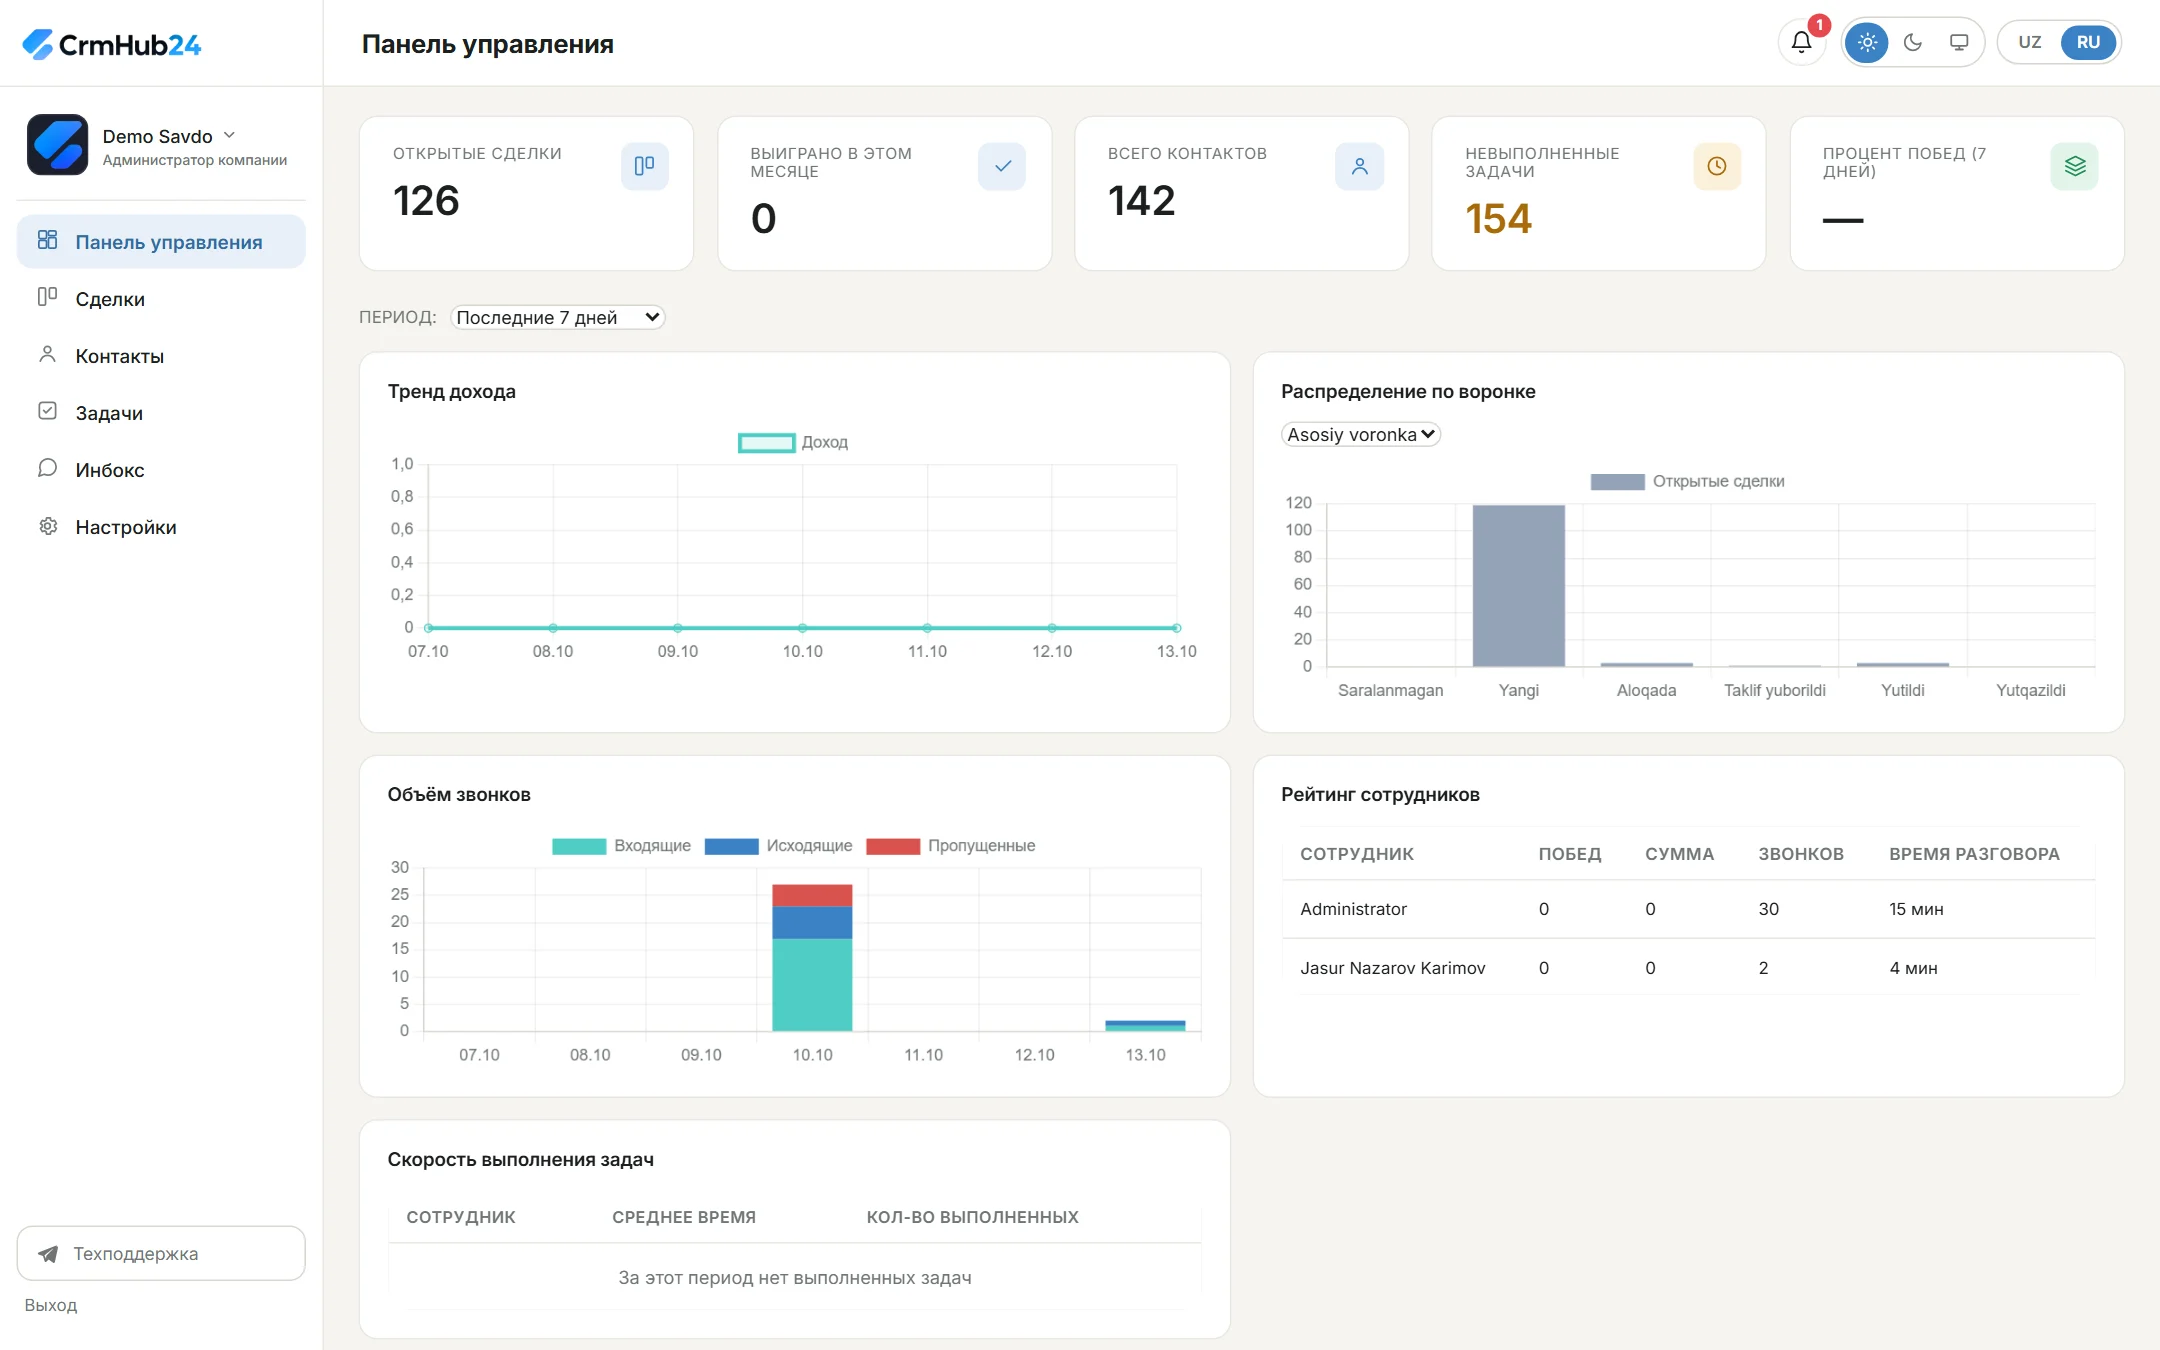Contact Техподдержка support button
The width and height of the screenshot is (2160, 1350).
(x=161, y=1253)
